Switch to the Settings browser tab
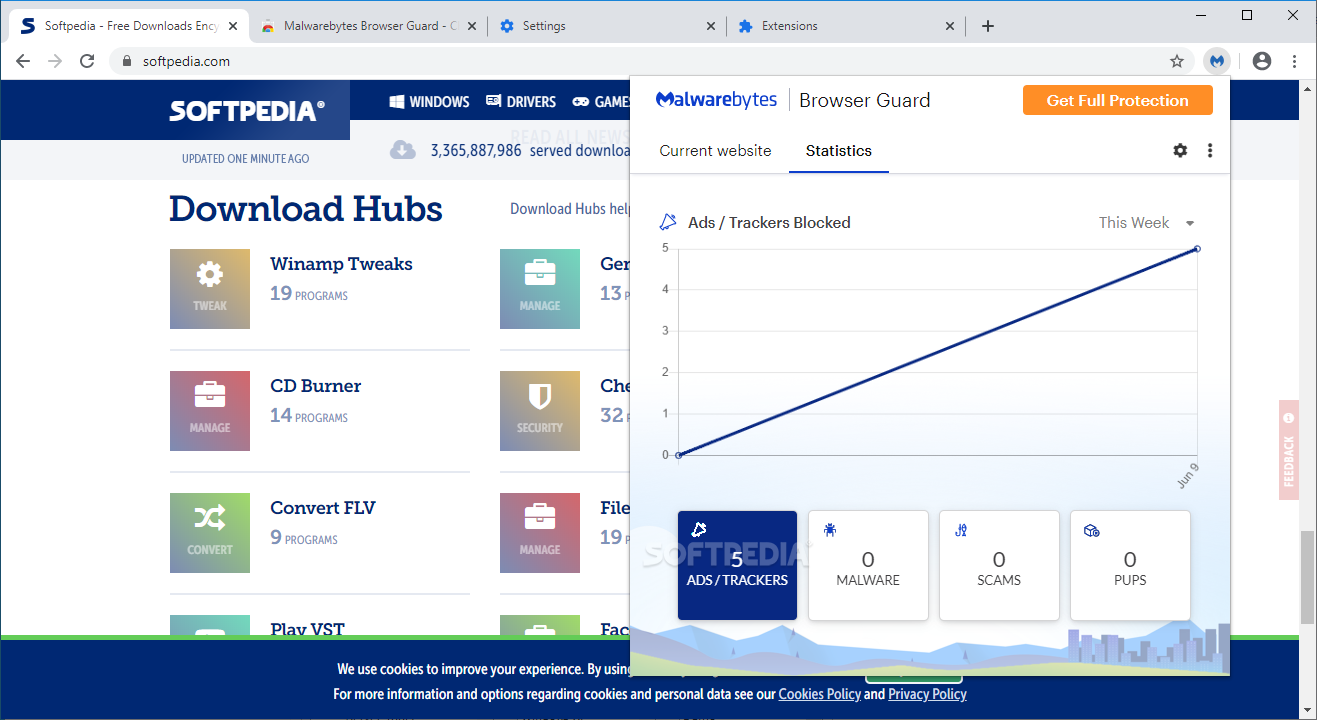Viewport: 1317px width, 720px height. pos(608,26)
